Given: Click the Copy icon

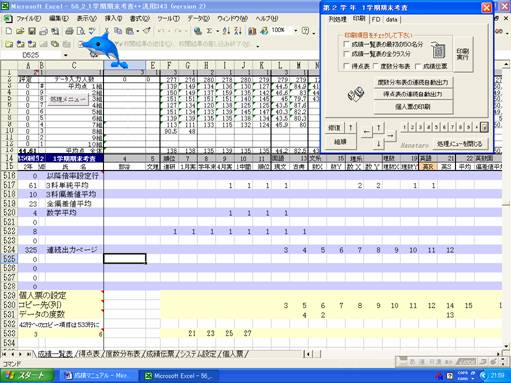Looking at the screenshot, I should (118, 31).
